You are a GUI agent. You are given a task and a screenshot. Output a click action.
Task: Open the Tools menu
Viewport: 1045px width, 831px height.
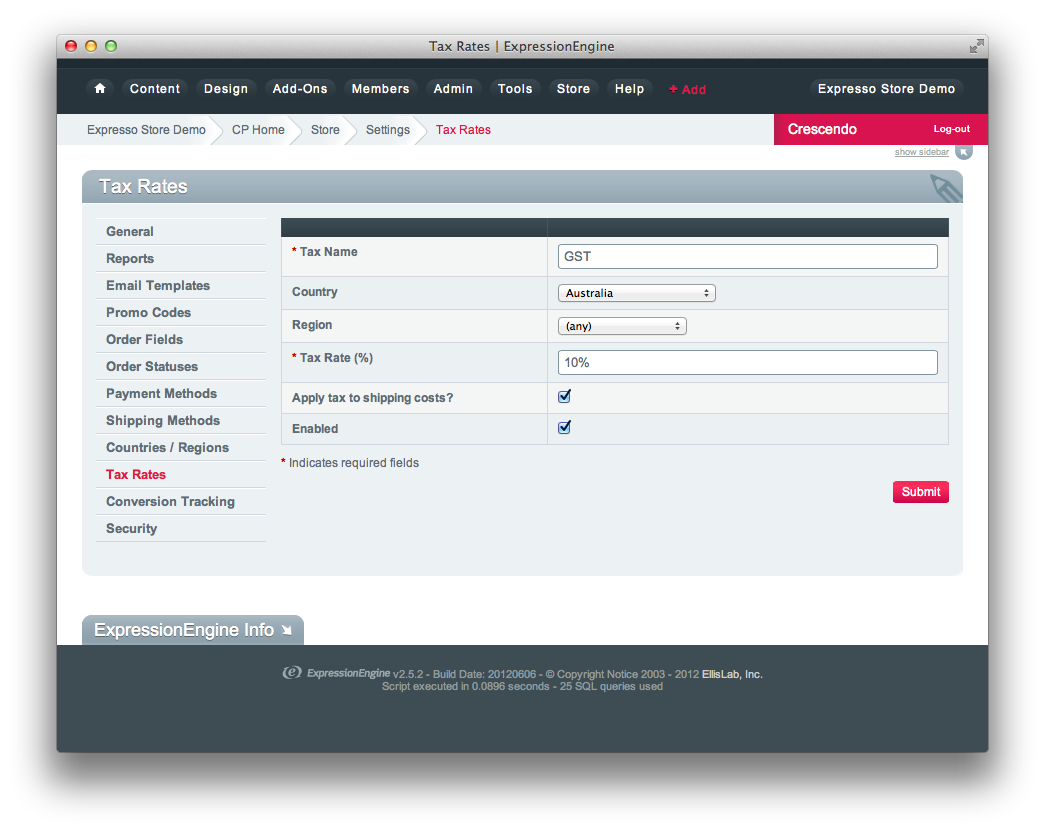515,89
